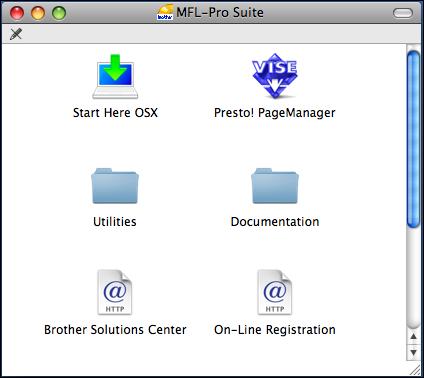Open the Documentation folder icon
This screenshot has height=378, width=424.
275,186
